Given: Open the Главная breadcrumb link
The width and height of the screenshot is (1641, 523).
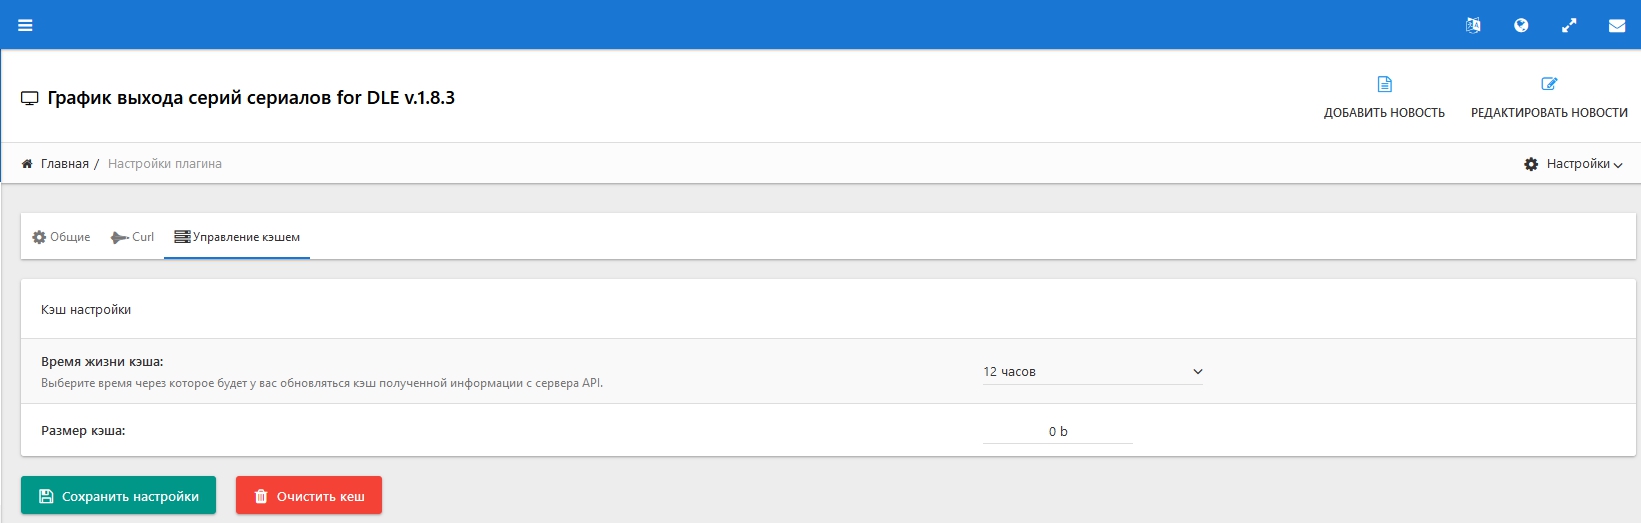Looking at the screenshot, I should click(x=65, y=164).
